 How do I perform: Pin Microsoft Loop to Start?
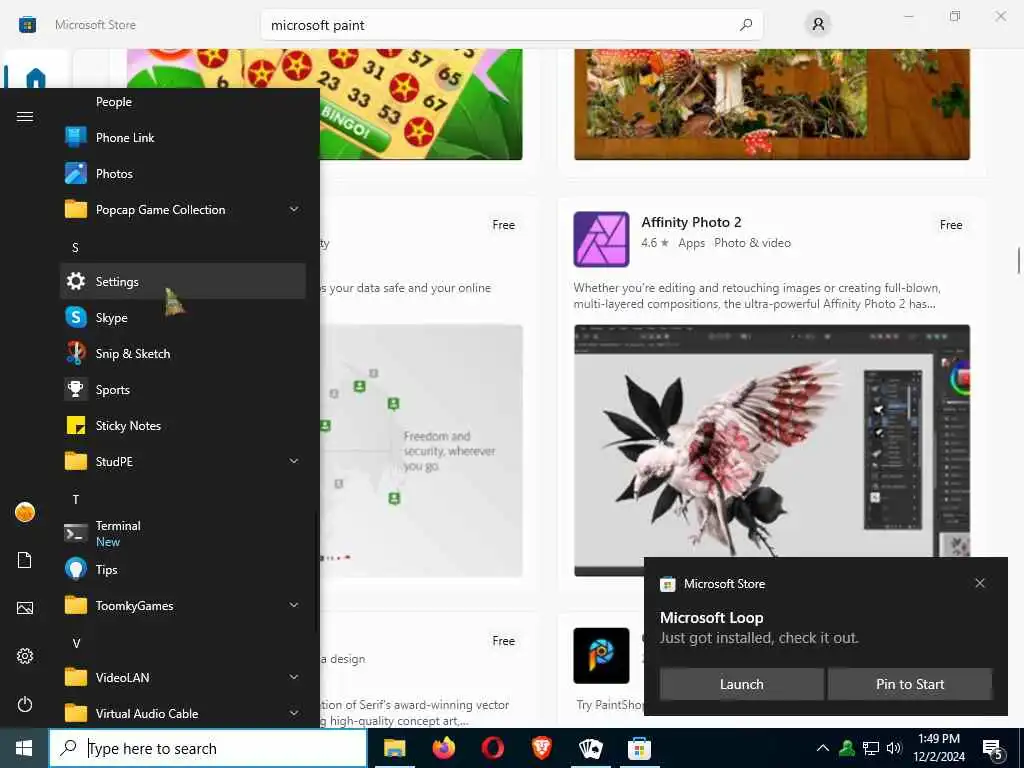(910, 684)
